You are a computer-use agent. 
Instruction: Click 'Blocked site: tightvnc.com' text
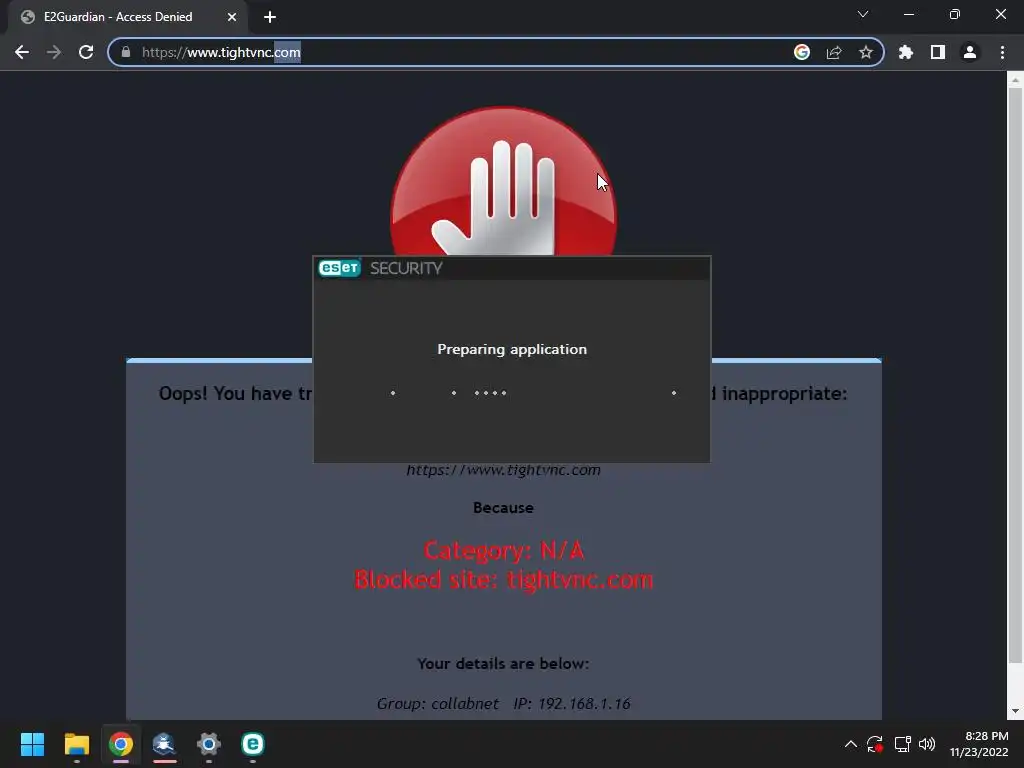coord(504,580)
